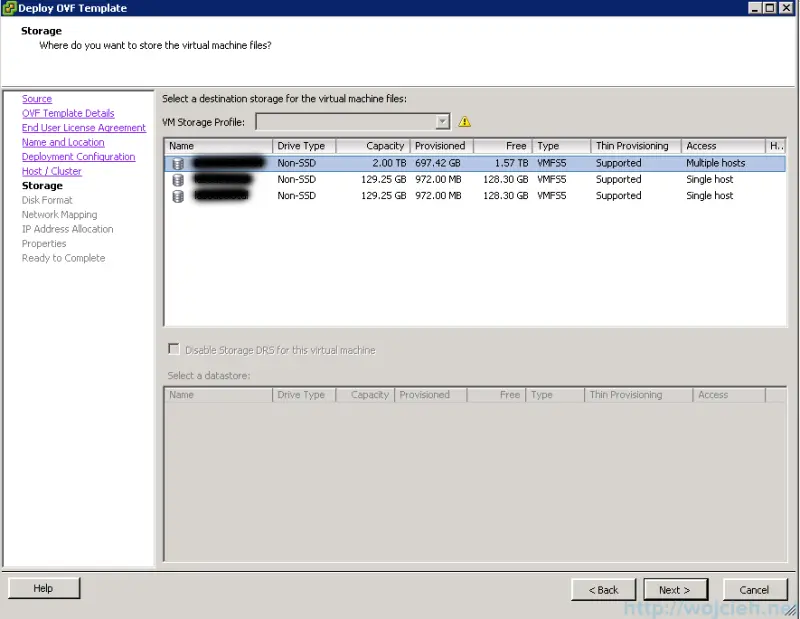Click the datastore icon on the second storage row
Image resolution: width=800 pixels, height=619 pixels.
click(177, 179)
